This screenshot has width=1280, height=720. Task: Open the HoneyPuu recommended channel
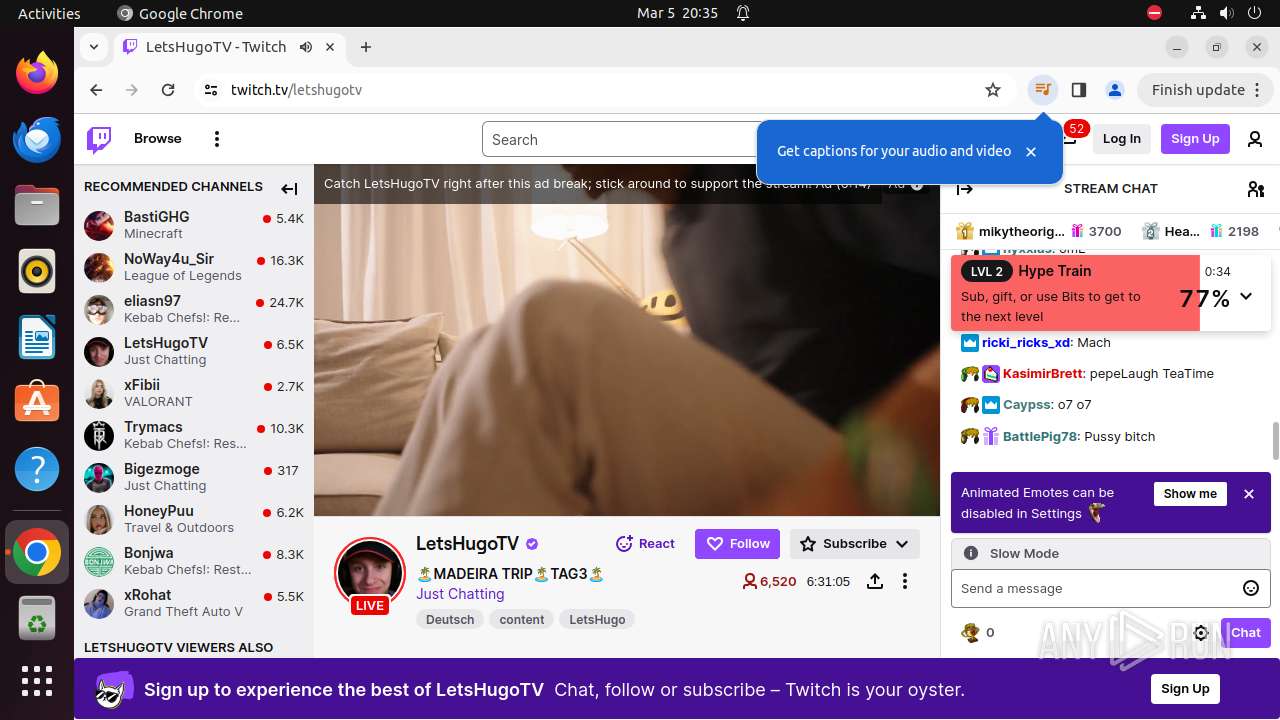(194, 519)
